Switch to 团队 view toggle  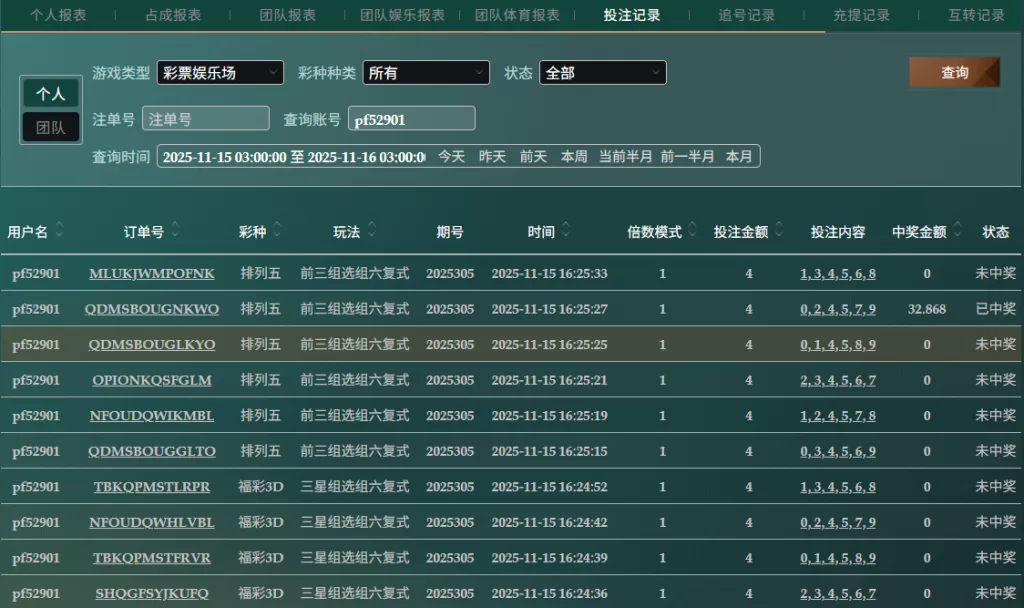[51, 127]
